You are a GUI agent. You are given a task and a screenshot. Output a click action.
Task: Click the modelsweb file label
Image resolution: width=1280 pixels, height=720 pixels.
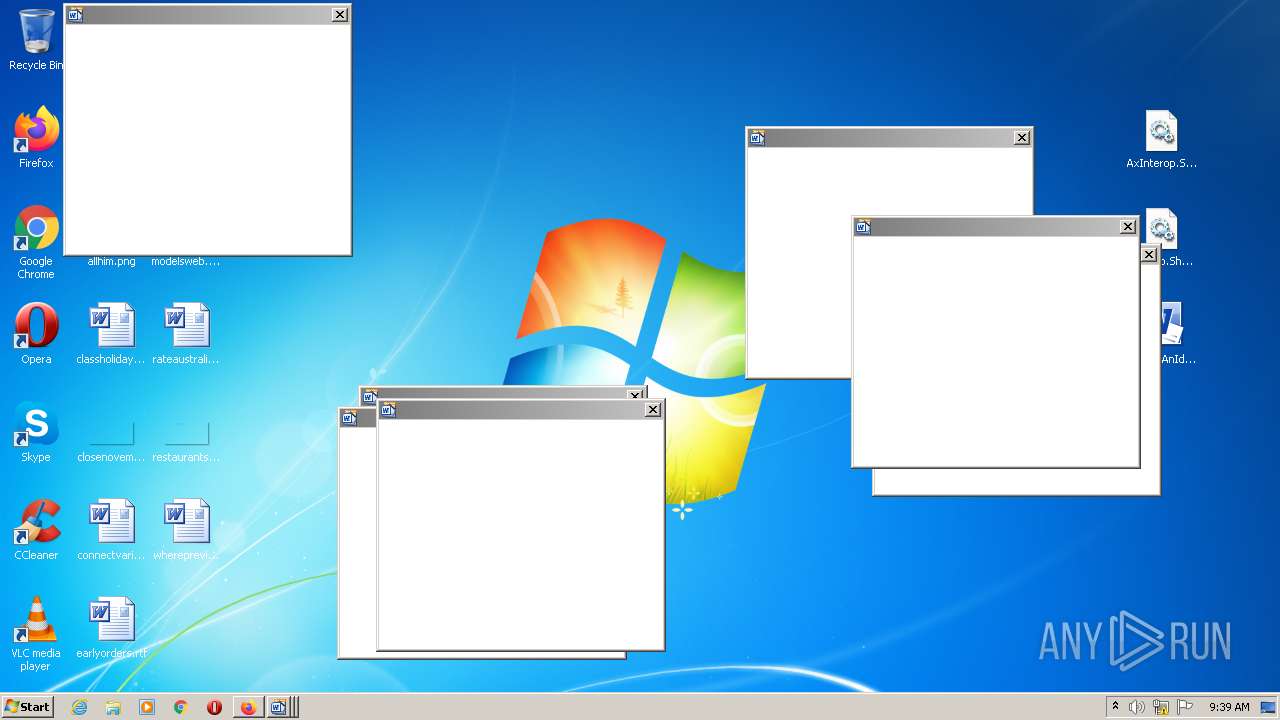(x=186, y=262)
